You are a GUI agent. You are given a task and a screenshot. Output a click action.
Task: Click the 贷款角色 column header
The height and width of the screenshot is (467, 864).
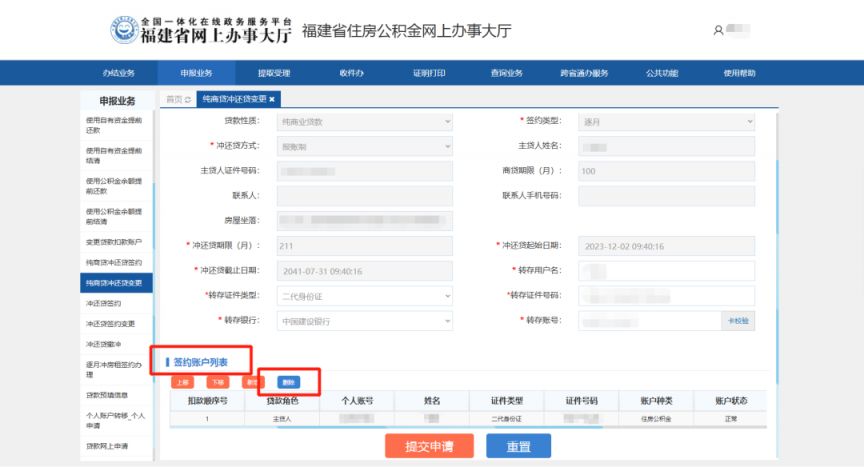(282, 401)
